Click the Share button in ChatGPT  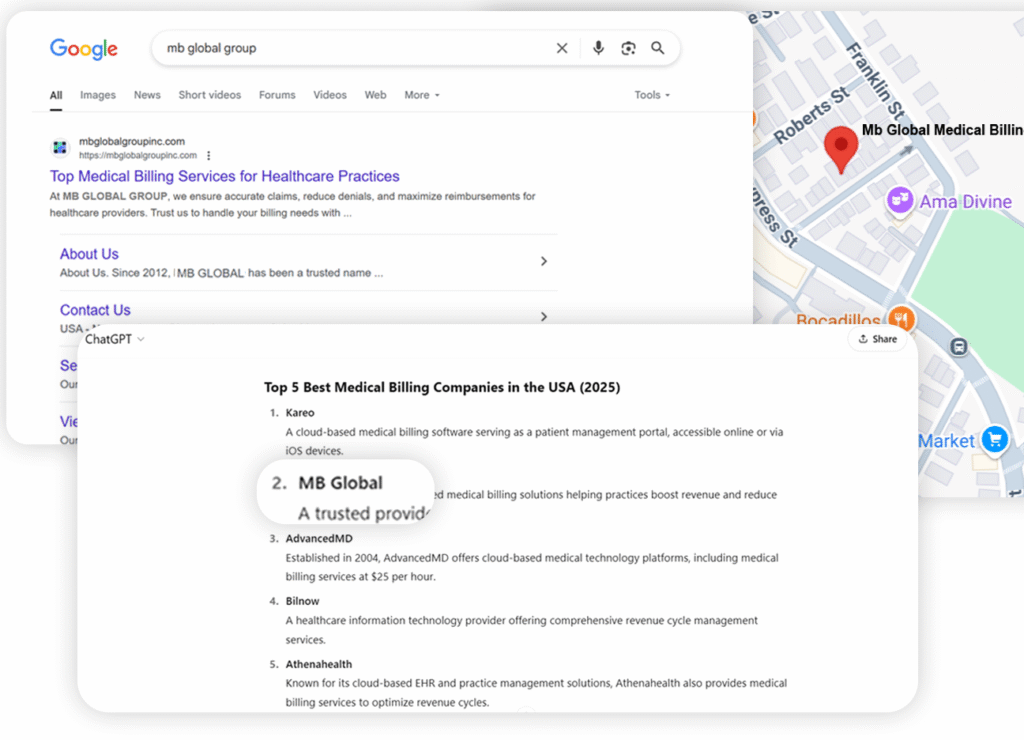[x=878, y=339]
